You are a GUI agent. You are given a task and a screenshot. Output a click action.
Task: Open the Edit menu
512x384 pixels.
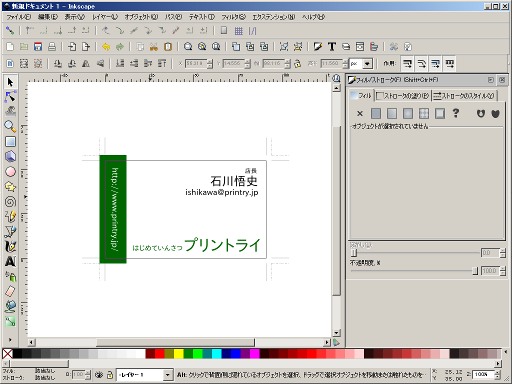(48, 17)
